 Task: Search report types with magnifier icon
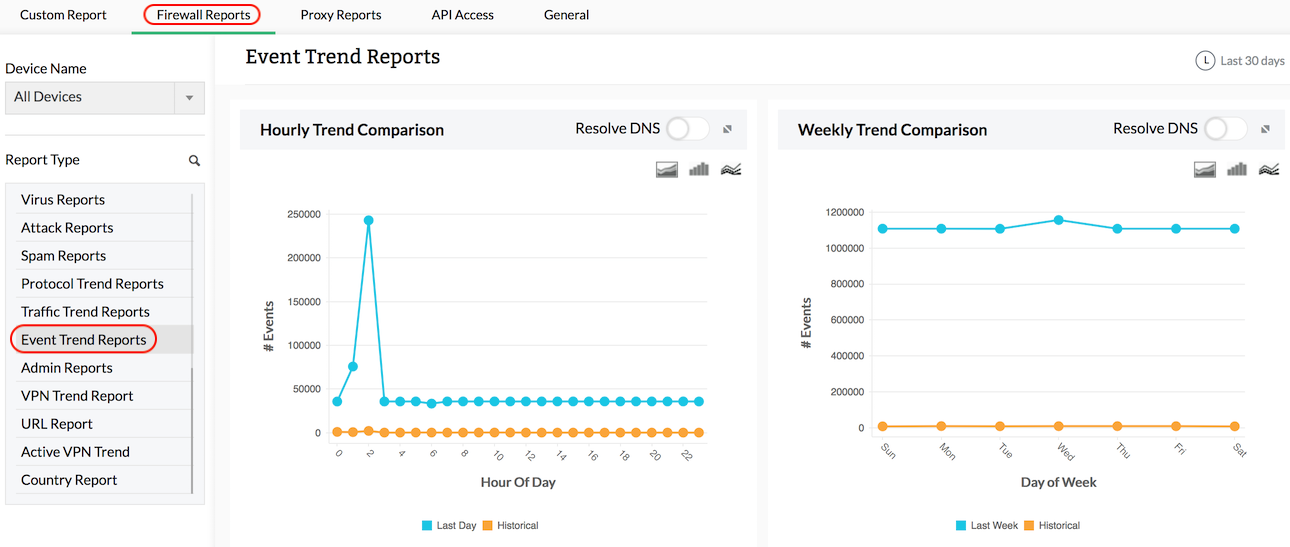pyautogui.click(x=194, y=160)
